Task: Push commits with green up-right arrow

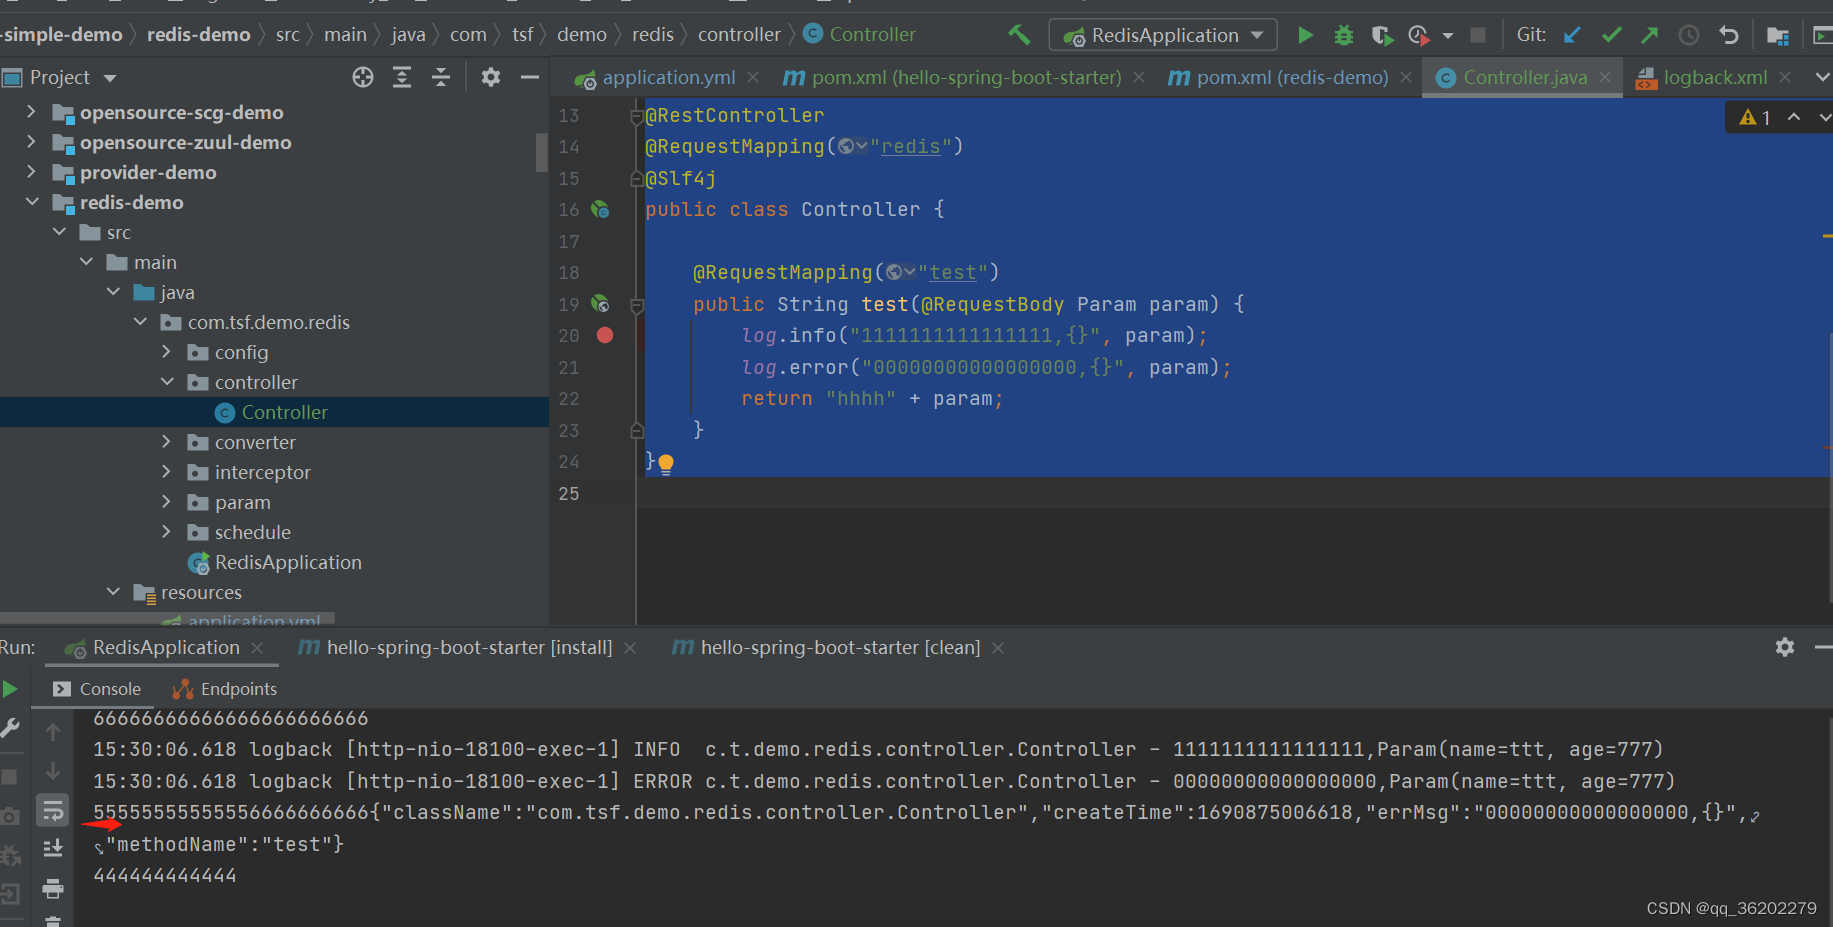Action: 1650,35
